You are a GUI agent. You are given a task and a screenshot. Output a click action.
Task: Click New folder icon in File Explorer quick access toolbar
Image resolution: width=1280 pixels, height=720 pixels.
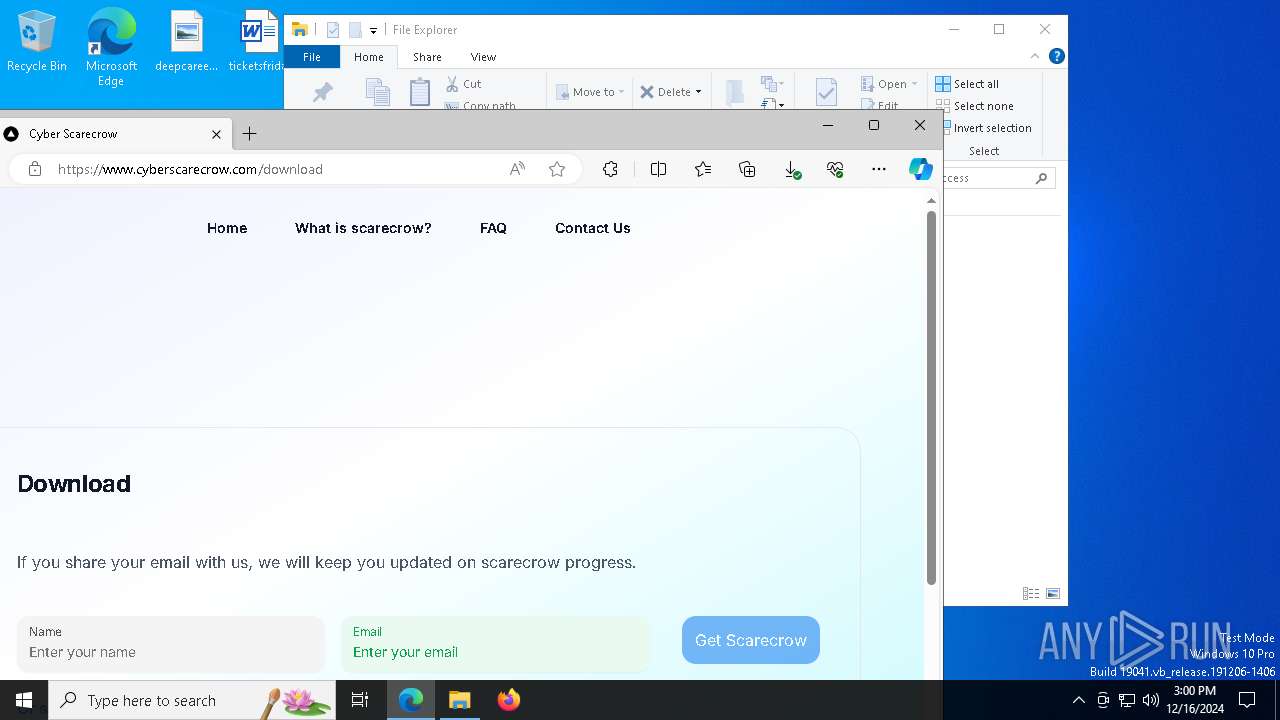coord(355,30)
